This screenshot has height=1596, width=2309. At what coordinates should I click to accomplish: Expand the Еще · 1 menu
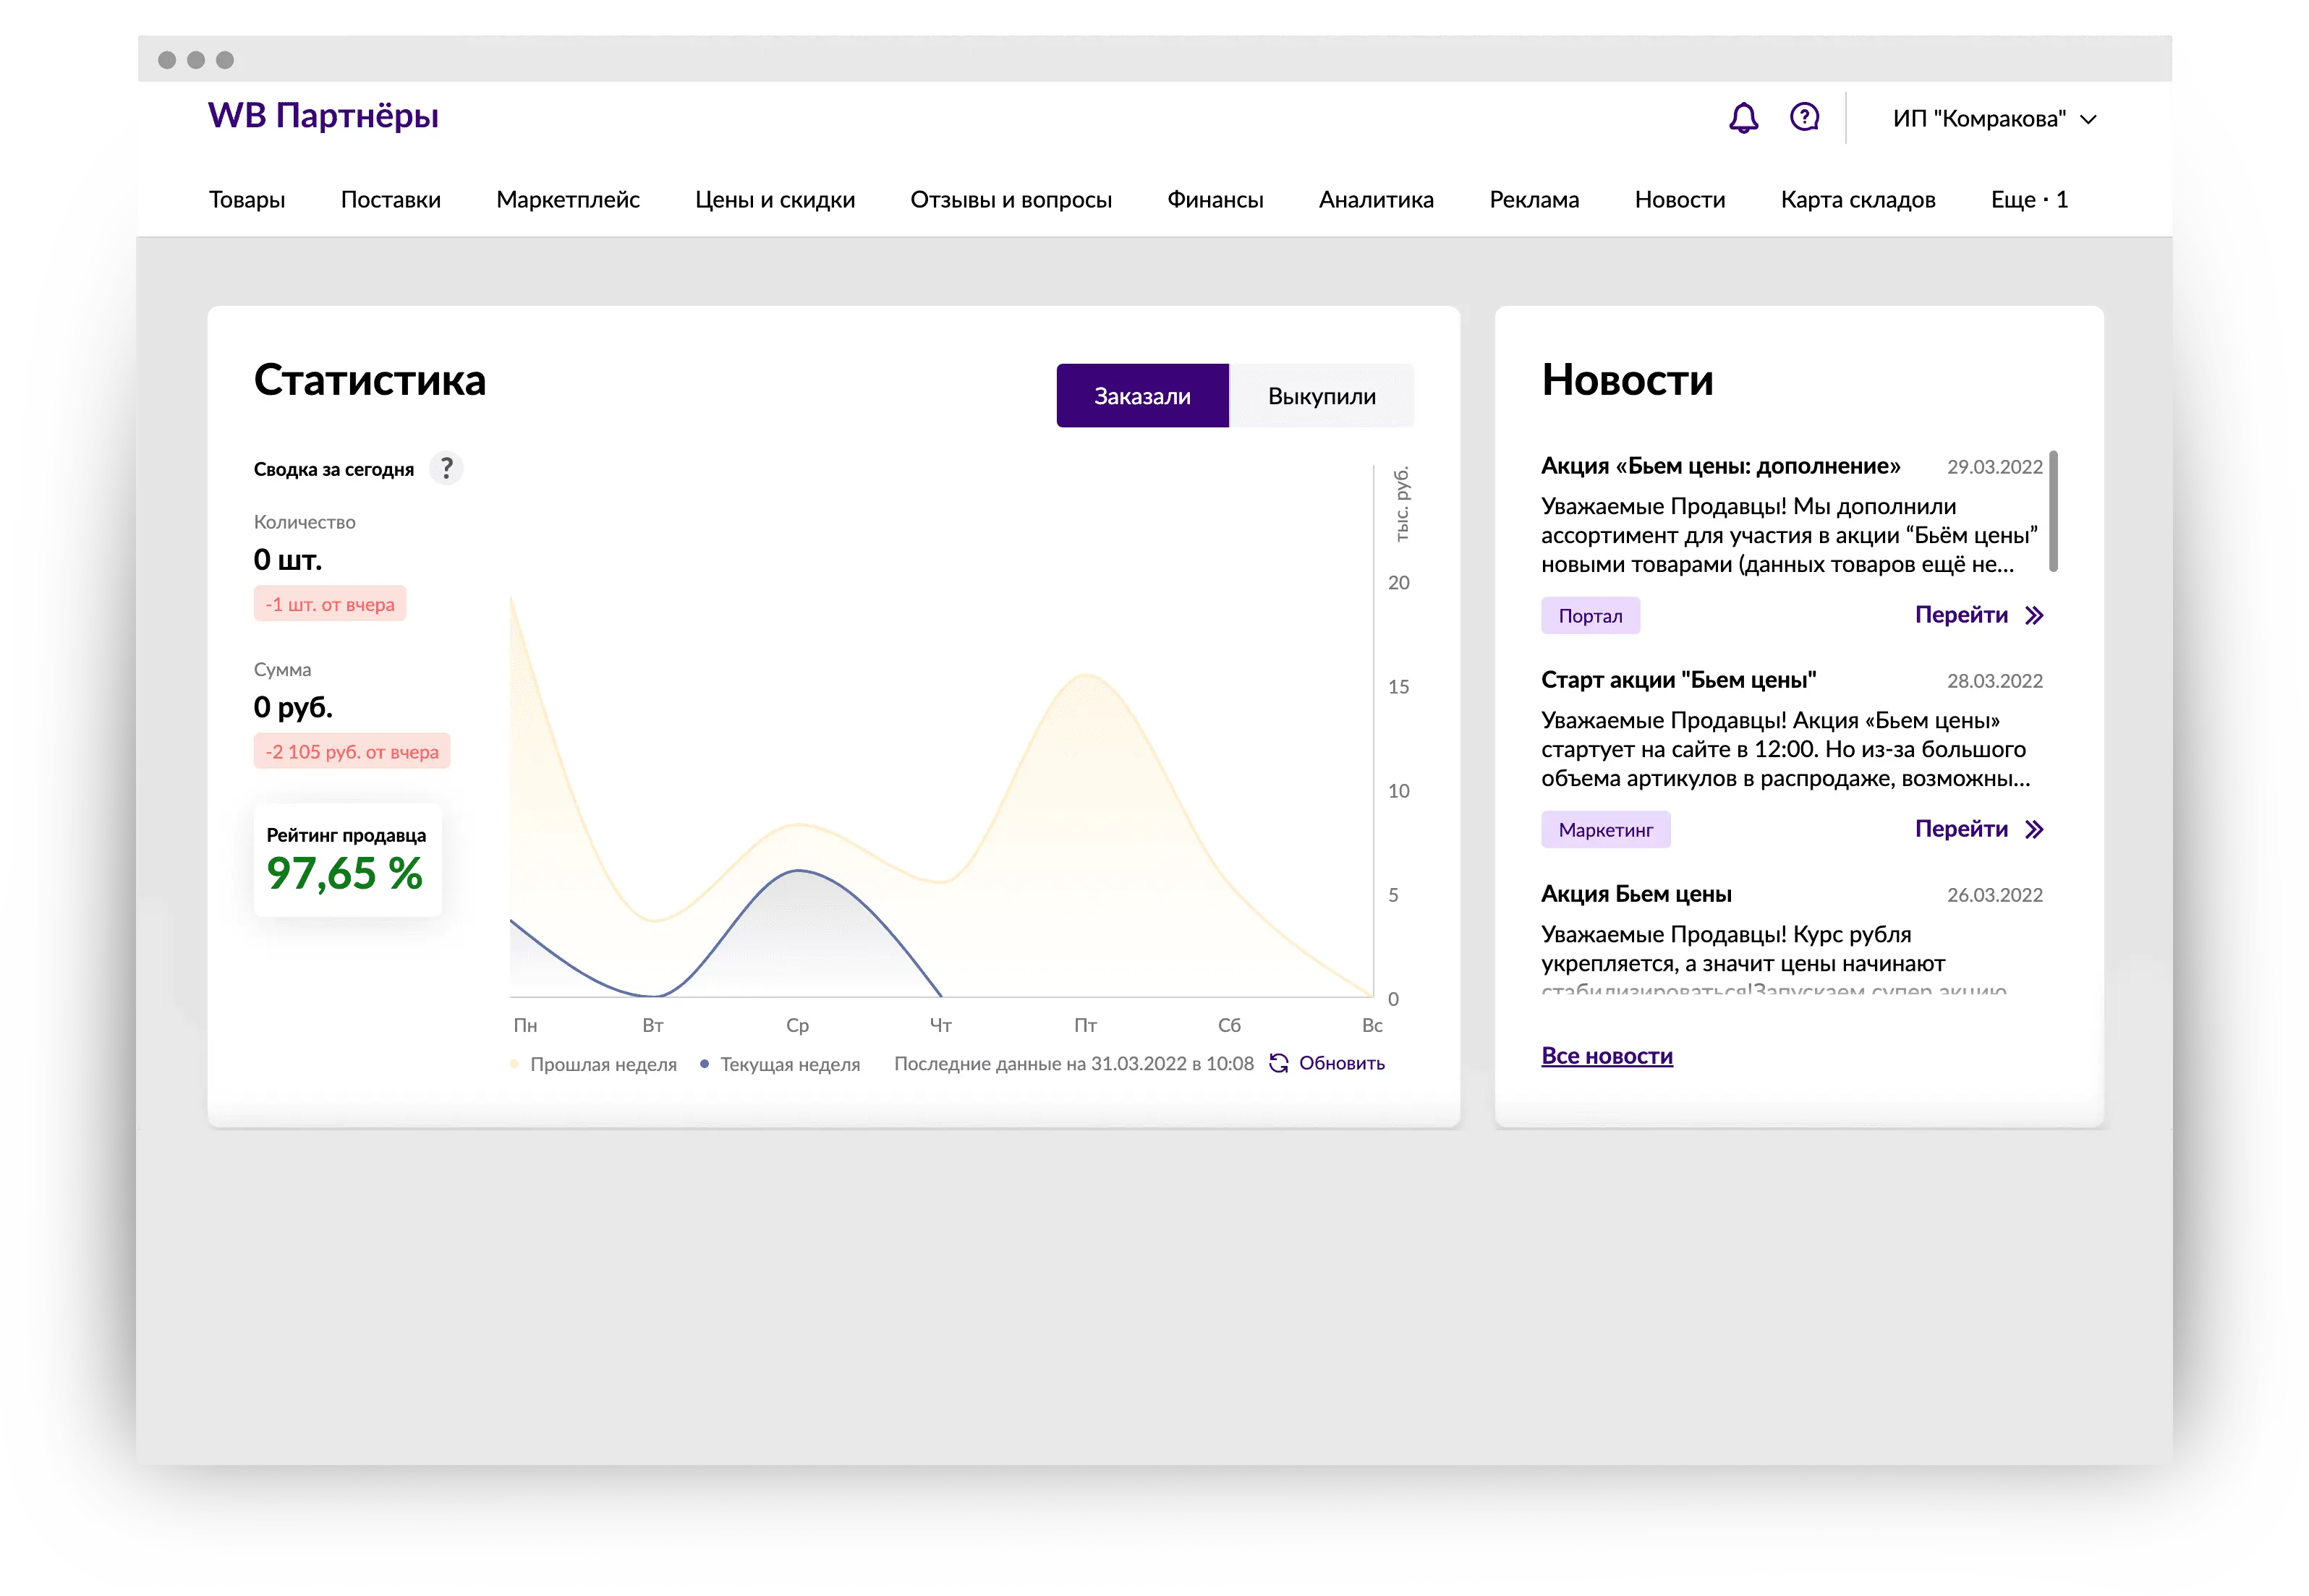pos(2028,200)
